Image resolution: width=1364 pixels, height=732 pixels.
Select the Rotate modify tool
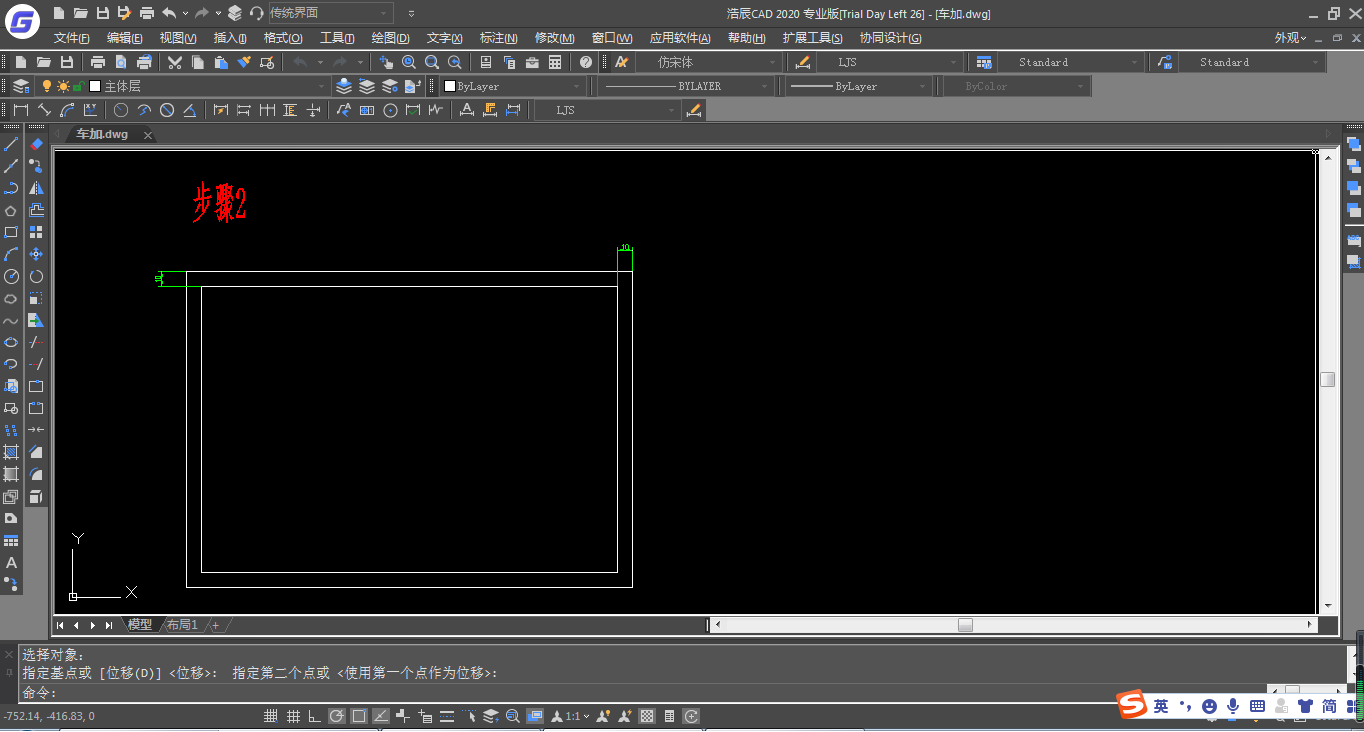tap(36, 276)
